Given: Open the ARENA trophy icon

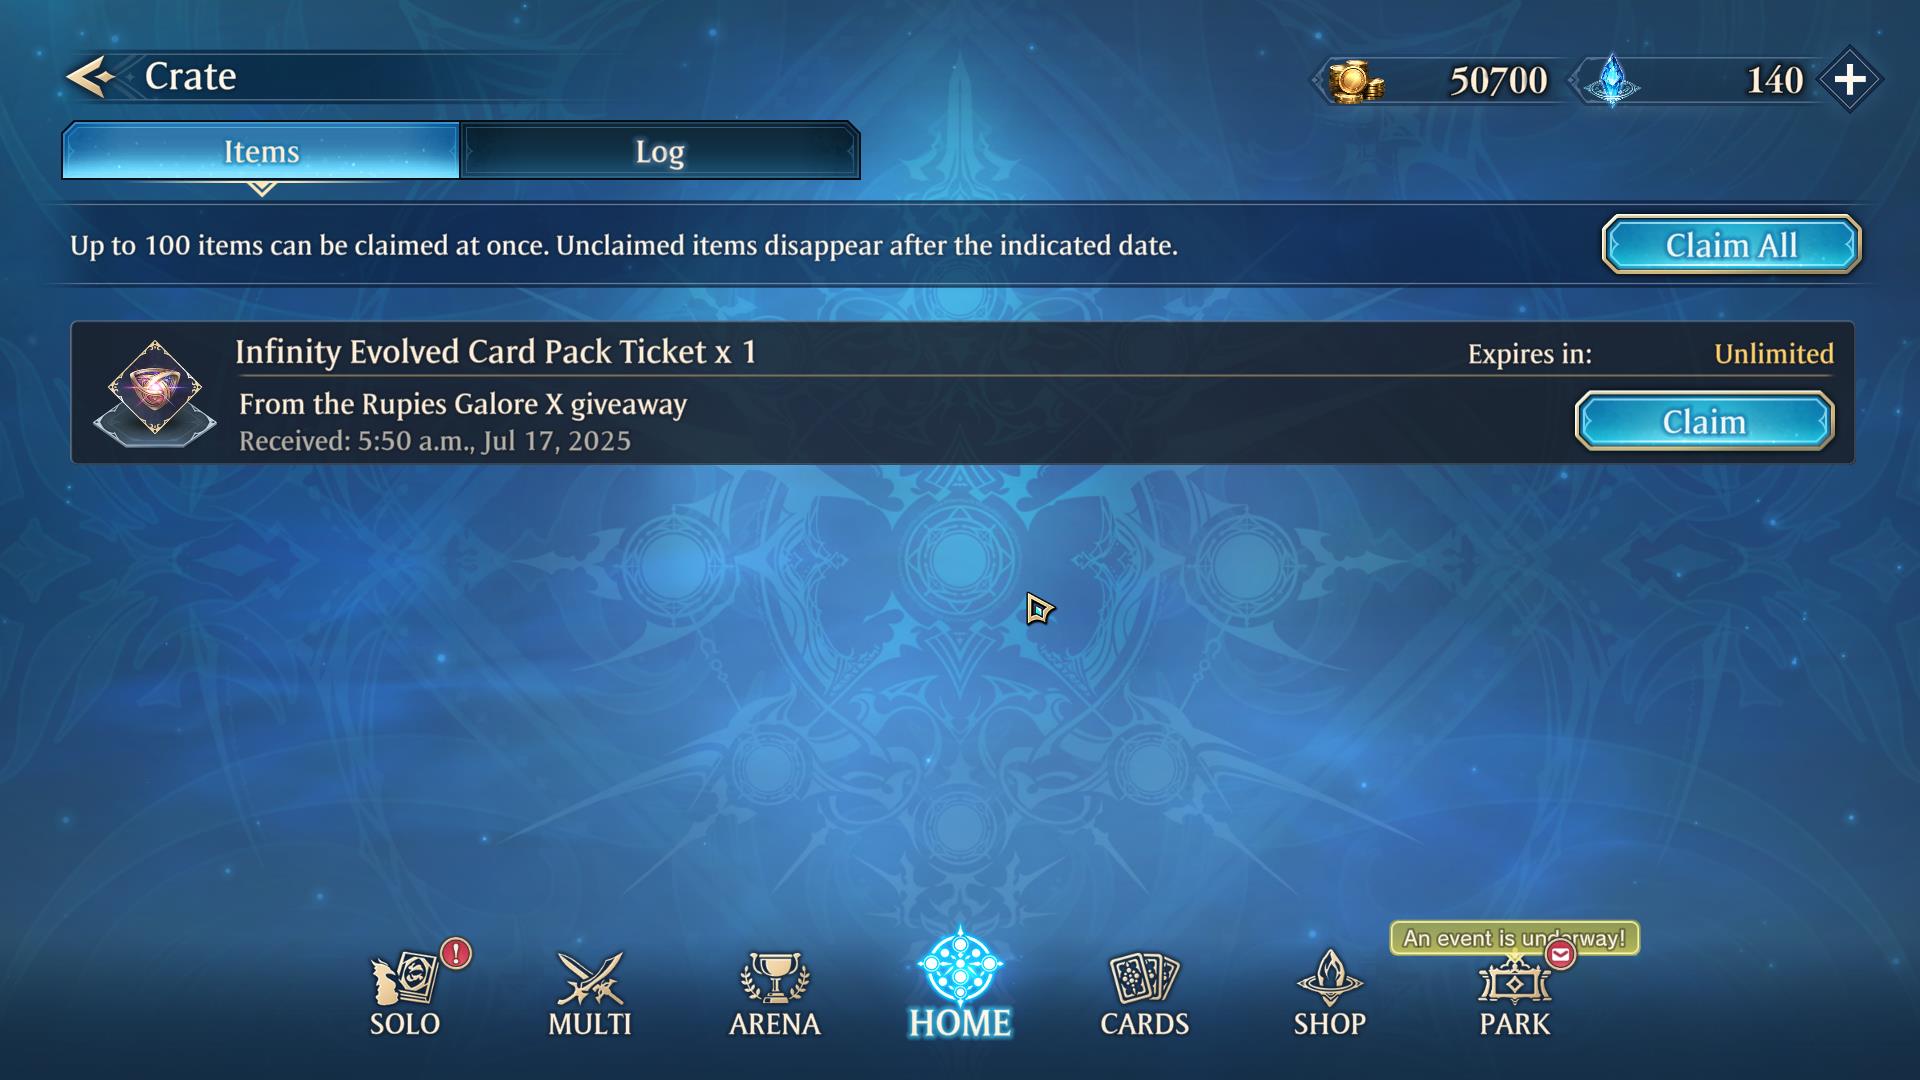Looking at the screenshot, I should (775, 978).
